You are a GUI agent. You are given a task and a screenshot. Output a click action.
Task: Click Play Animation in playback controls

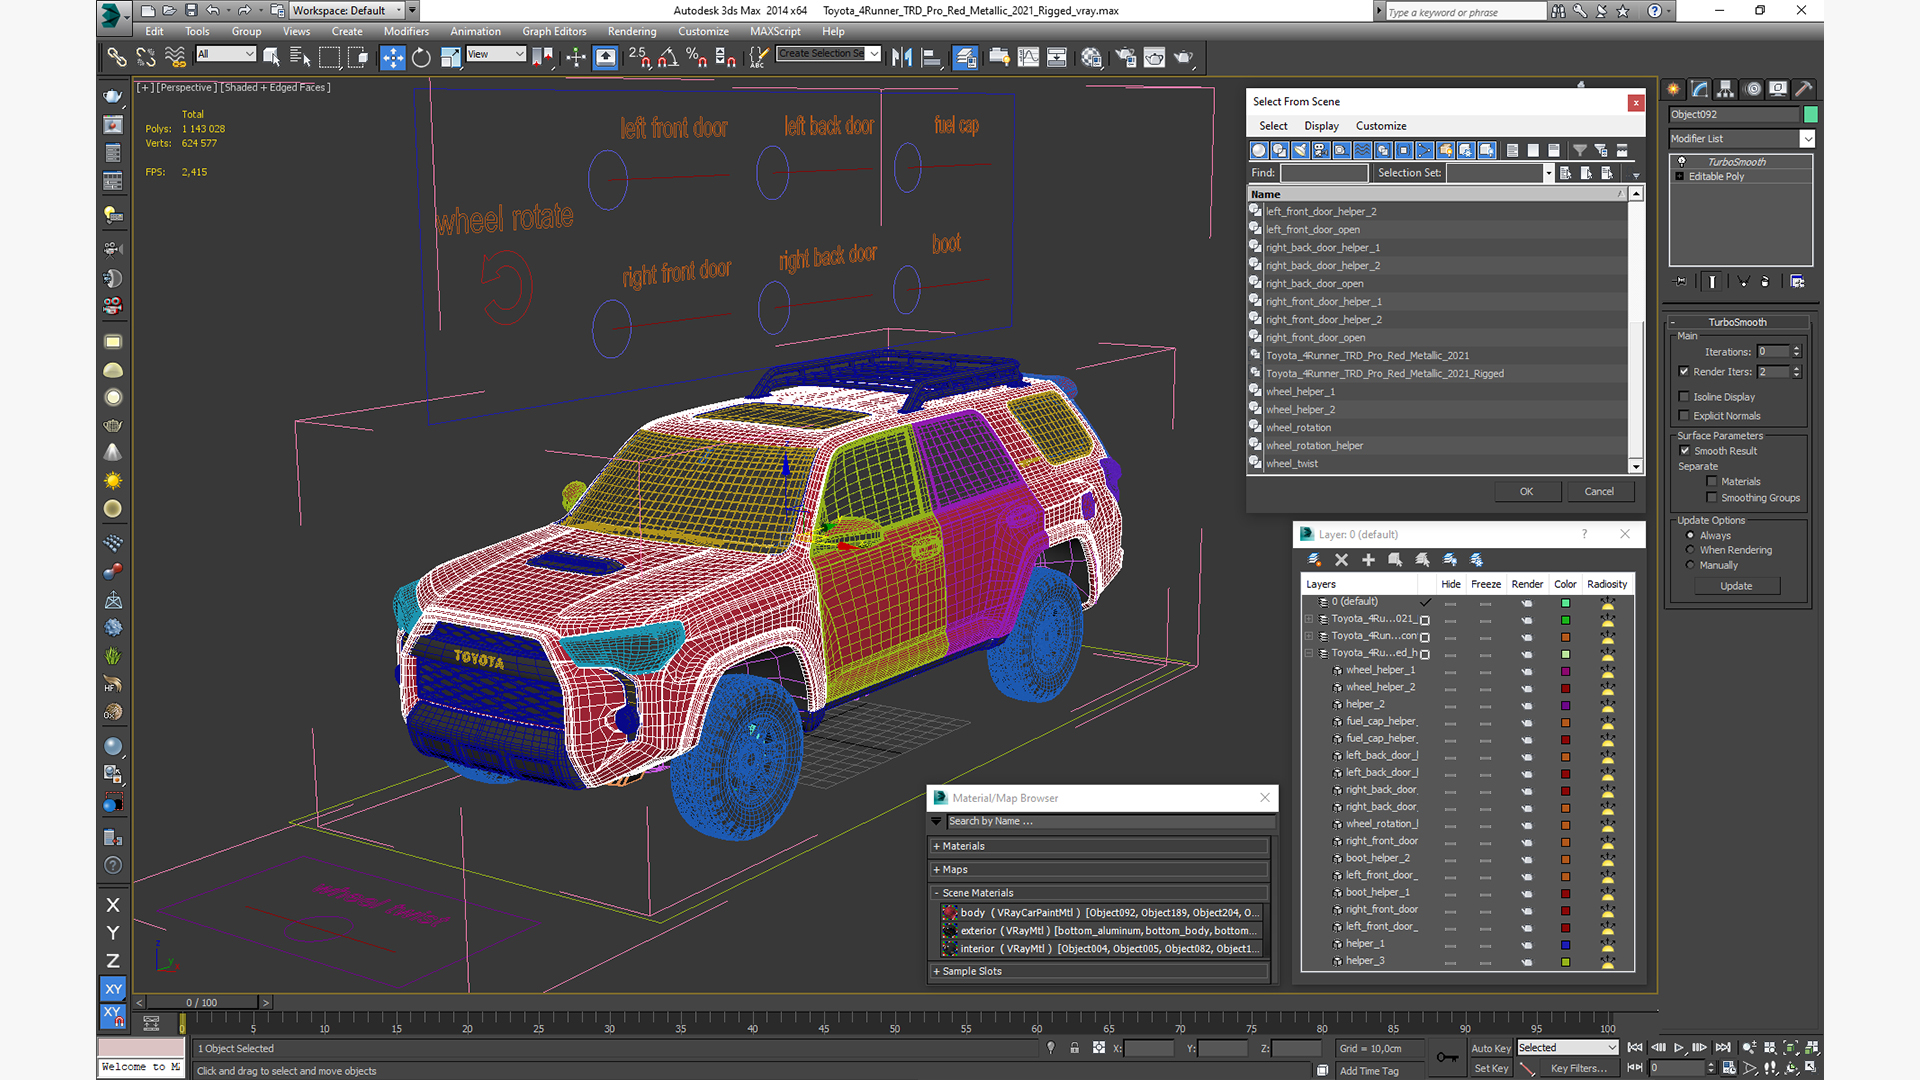[1679, 1047]
